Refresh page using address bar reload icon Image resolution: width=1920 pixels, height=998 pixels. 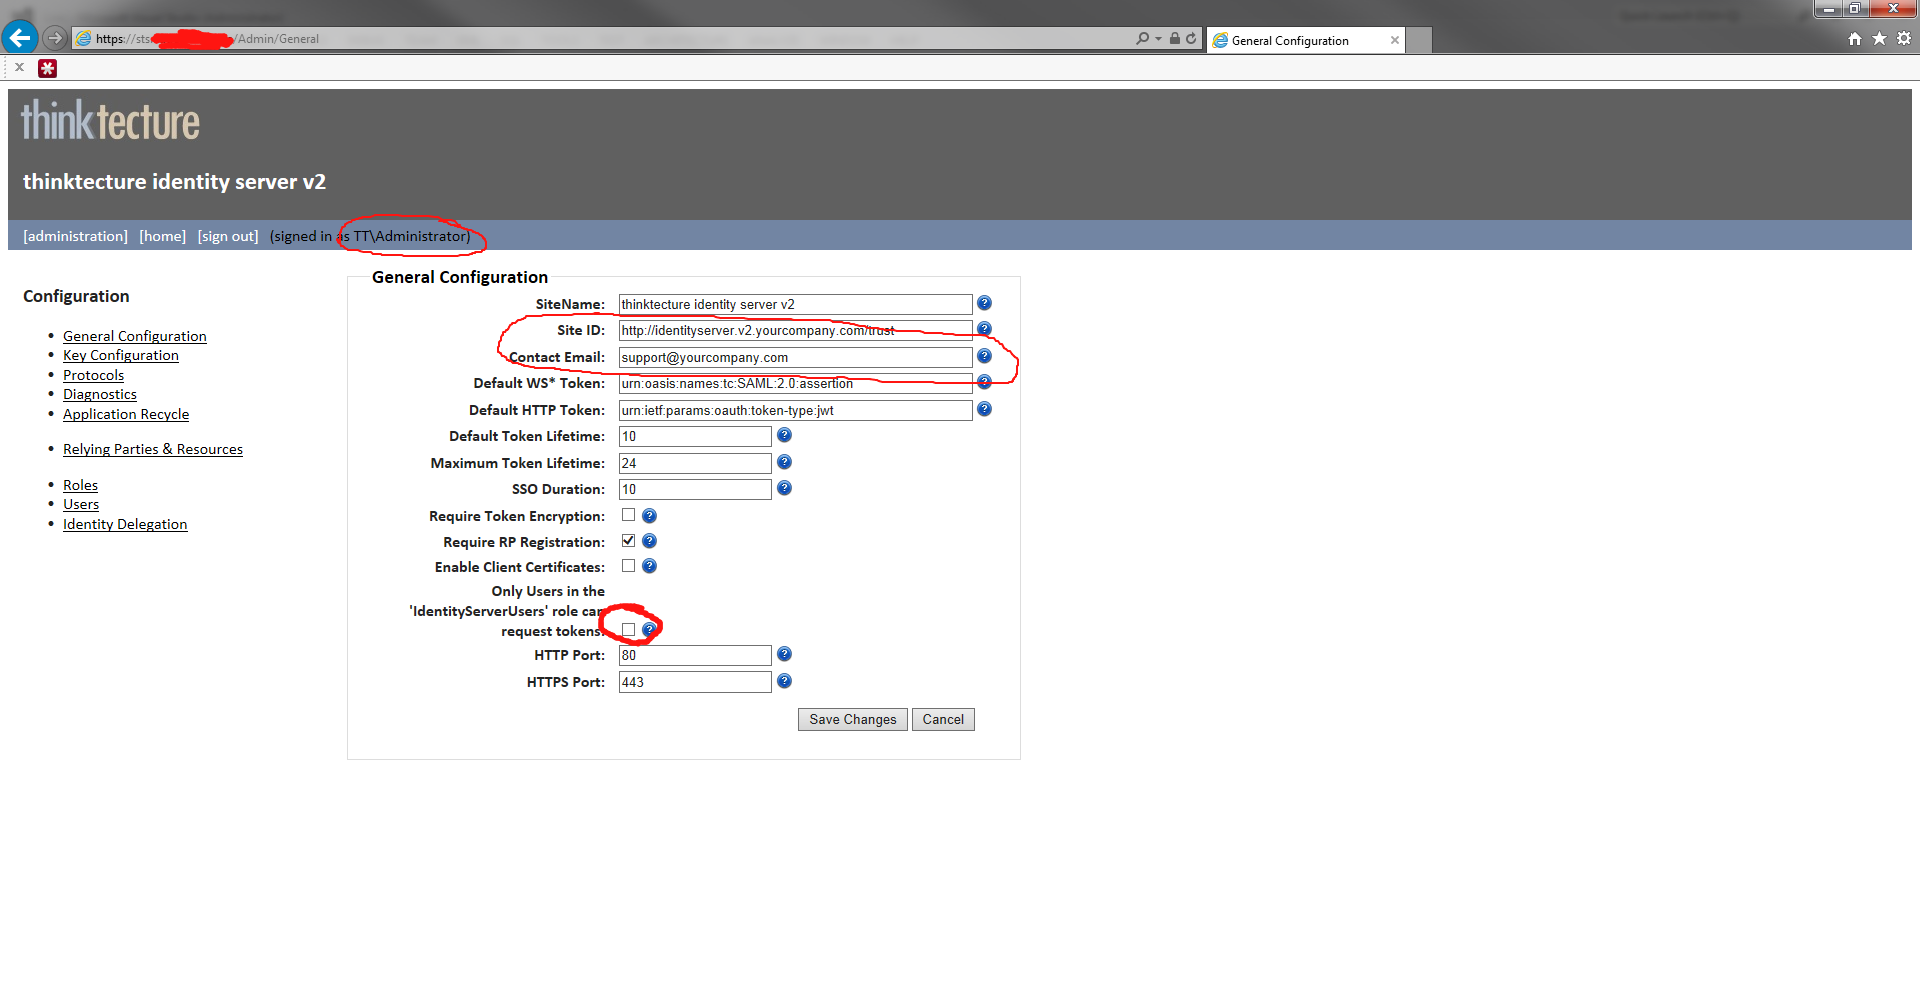tap(1191, 38)
